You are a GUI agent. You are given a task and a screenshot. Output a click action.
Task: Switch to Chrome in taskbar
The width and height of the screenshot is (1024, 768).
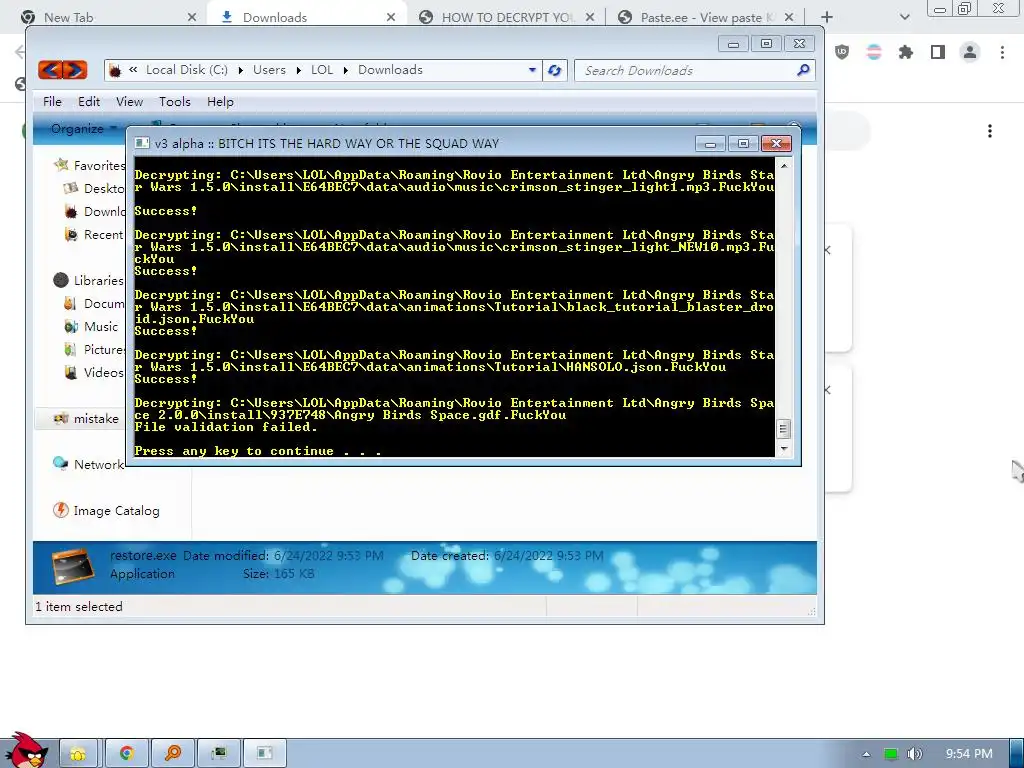(x=127, y=754)
